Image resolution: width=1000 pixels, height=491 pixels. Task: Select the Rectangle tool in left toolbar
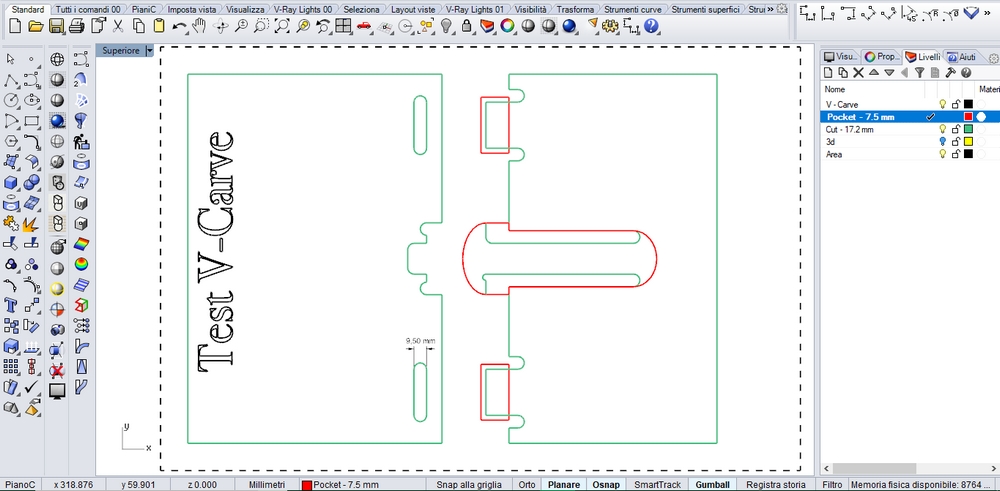tap(32, 121)
